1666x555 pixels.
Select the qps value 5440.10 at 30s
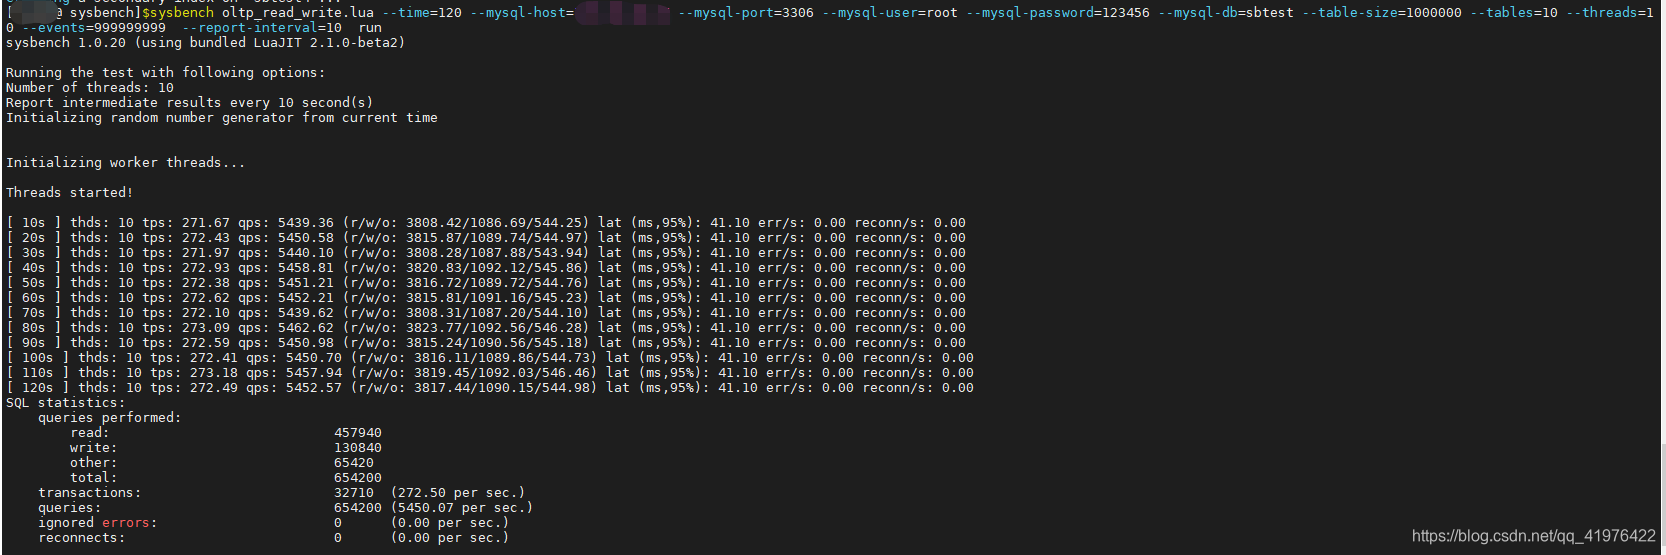[x=306, y=253]
